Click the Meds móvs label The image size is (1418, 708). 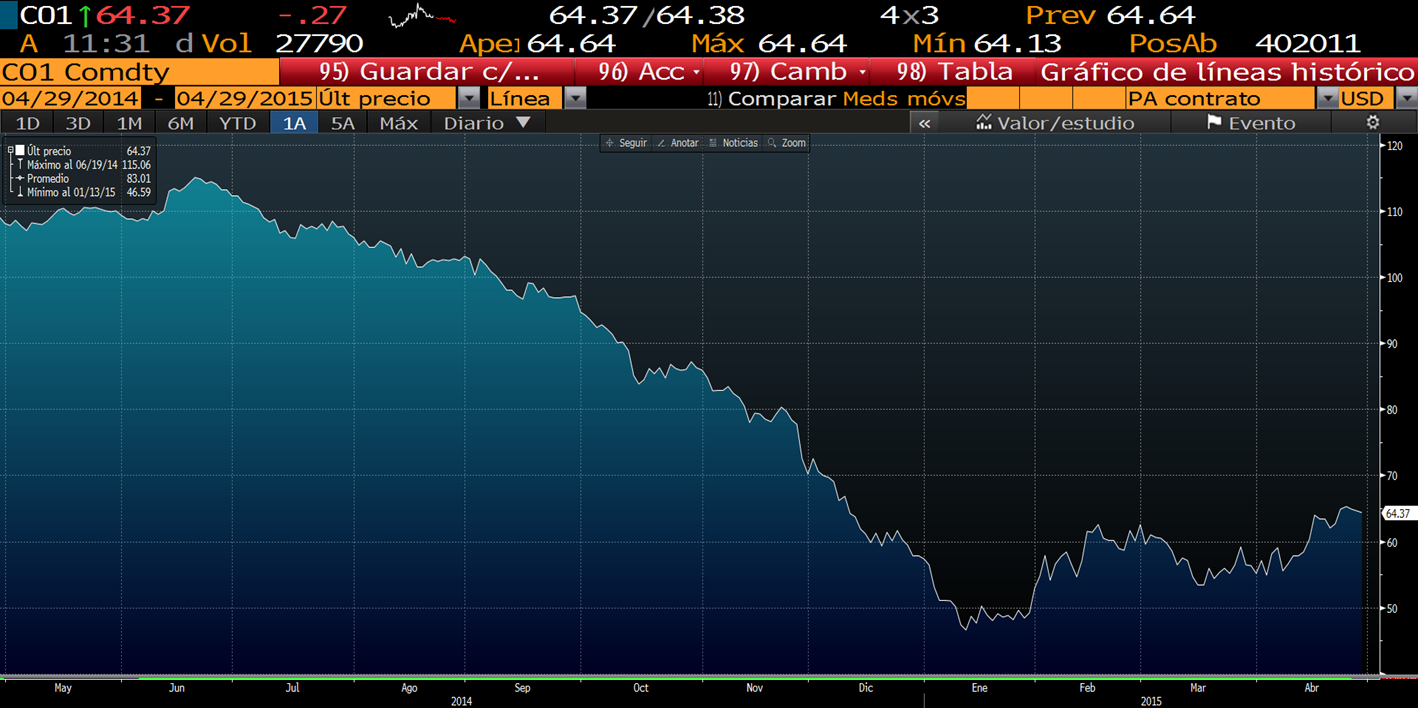click(x=904, y=98)
